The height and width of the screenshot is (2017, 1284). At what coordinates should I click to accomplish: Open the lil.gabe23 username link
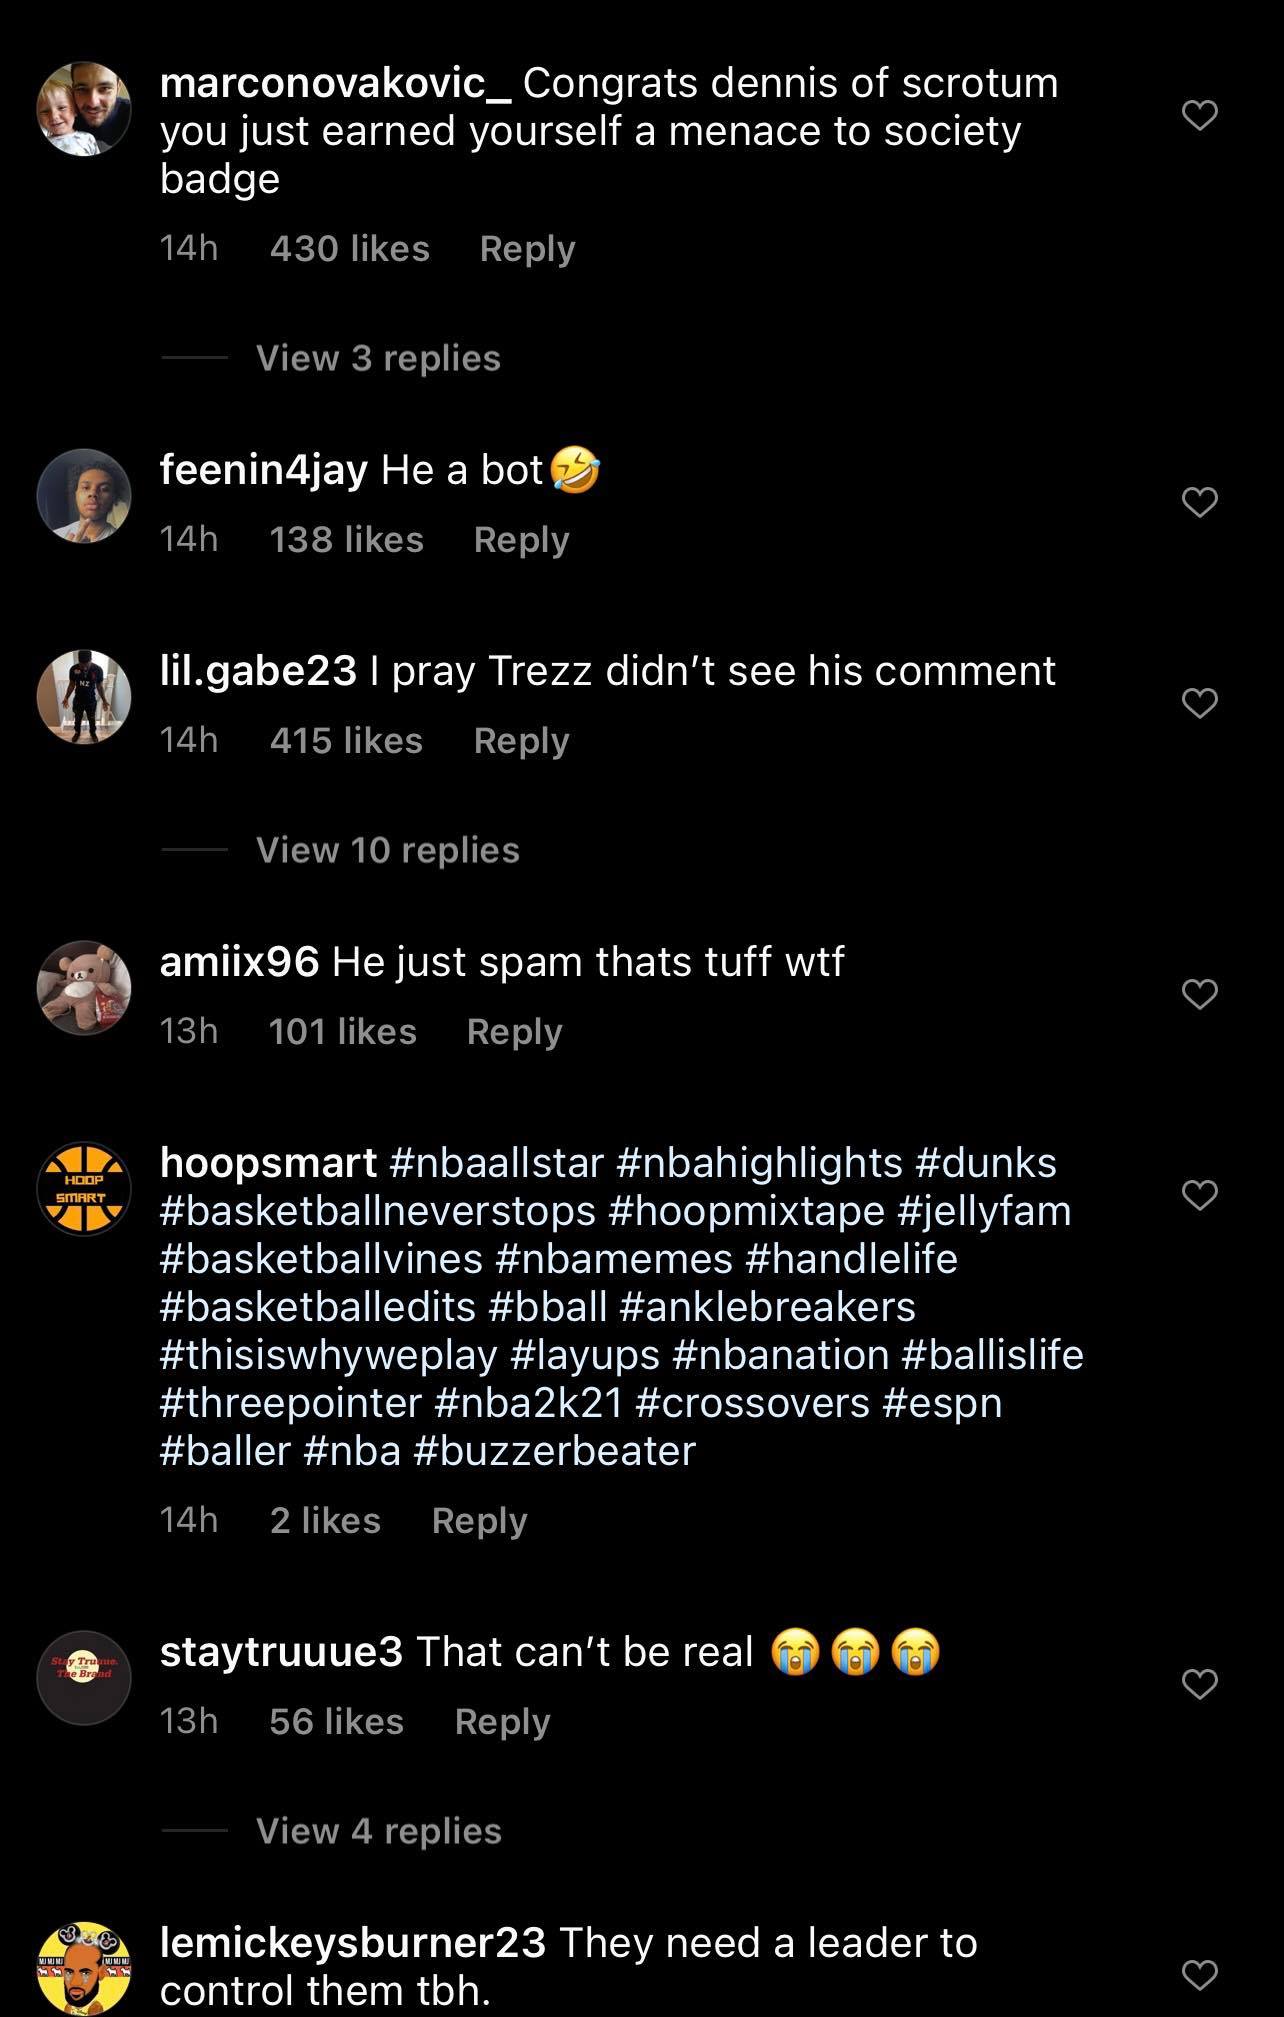258,671
